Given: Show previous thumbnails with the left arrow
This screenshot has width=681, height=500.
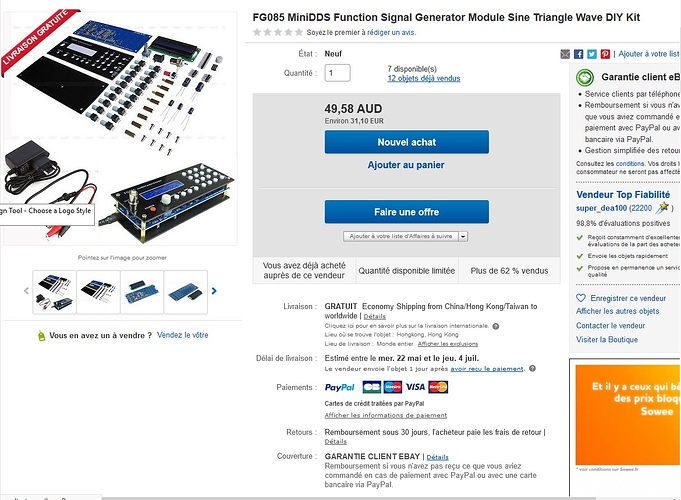Looking at the screenshot, I should click(26, 291).
